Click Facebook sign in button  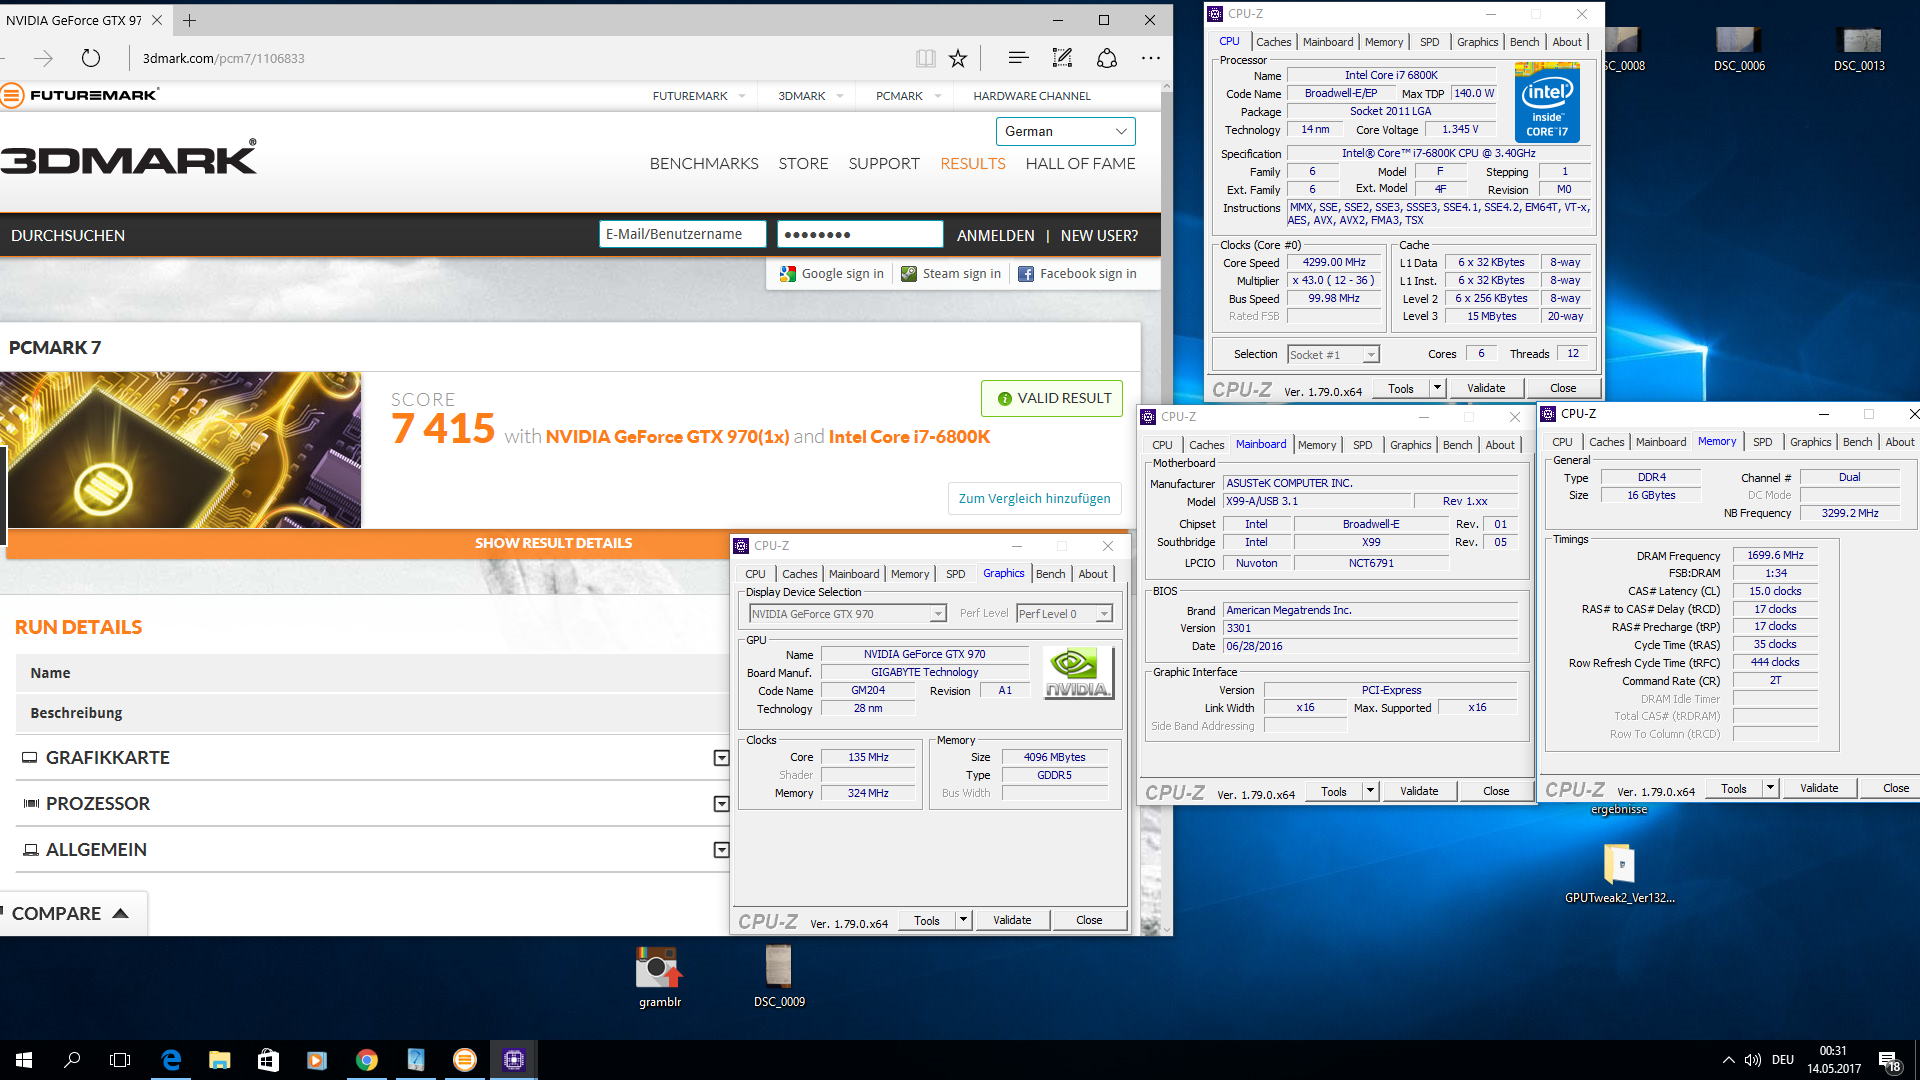(x=1077, y=273)
